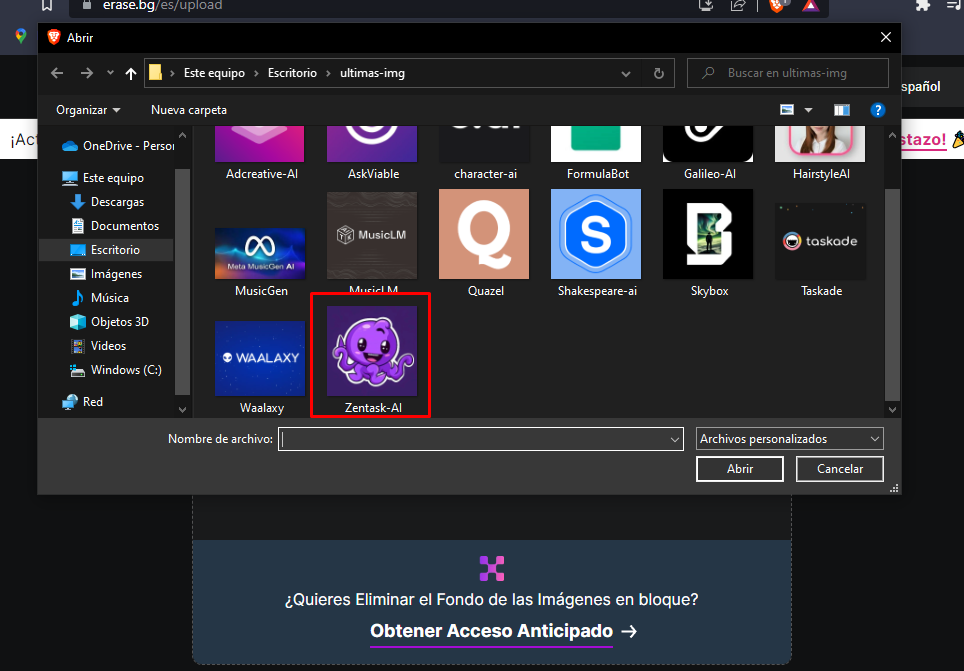Open the Documentos folder

click(114, 226)
